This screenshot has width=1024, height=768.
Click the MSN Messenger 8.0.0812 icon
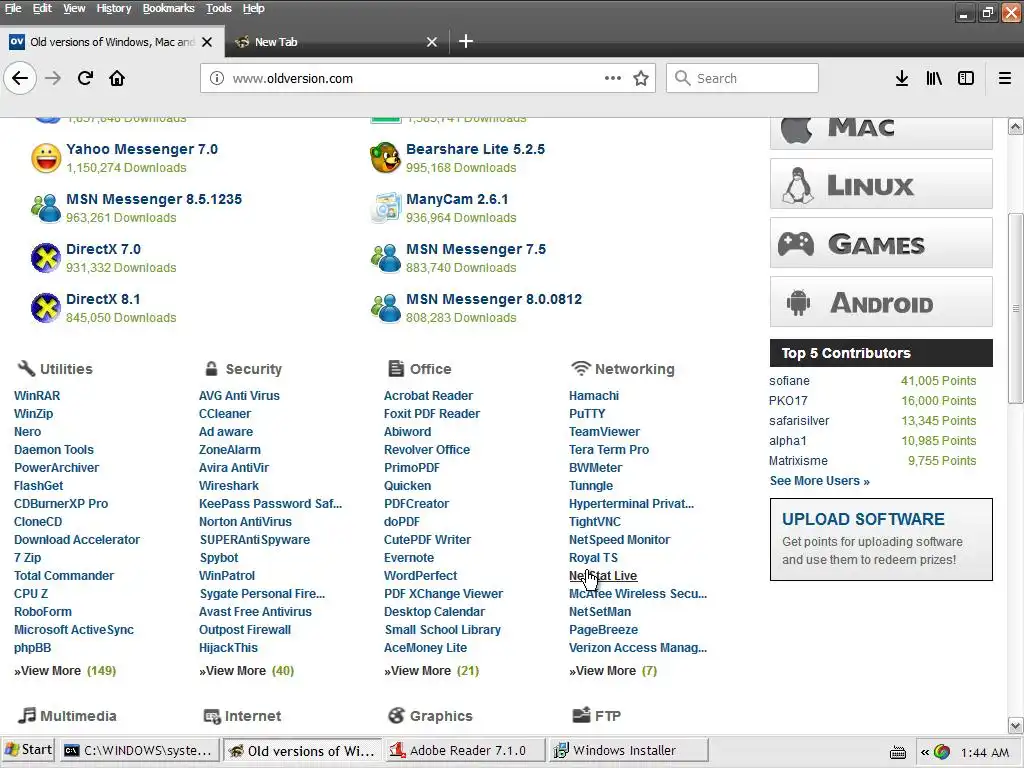coord(385,308)
